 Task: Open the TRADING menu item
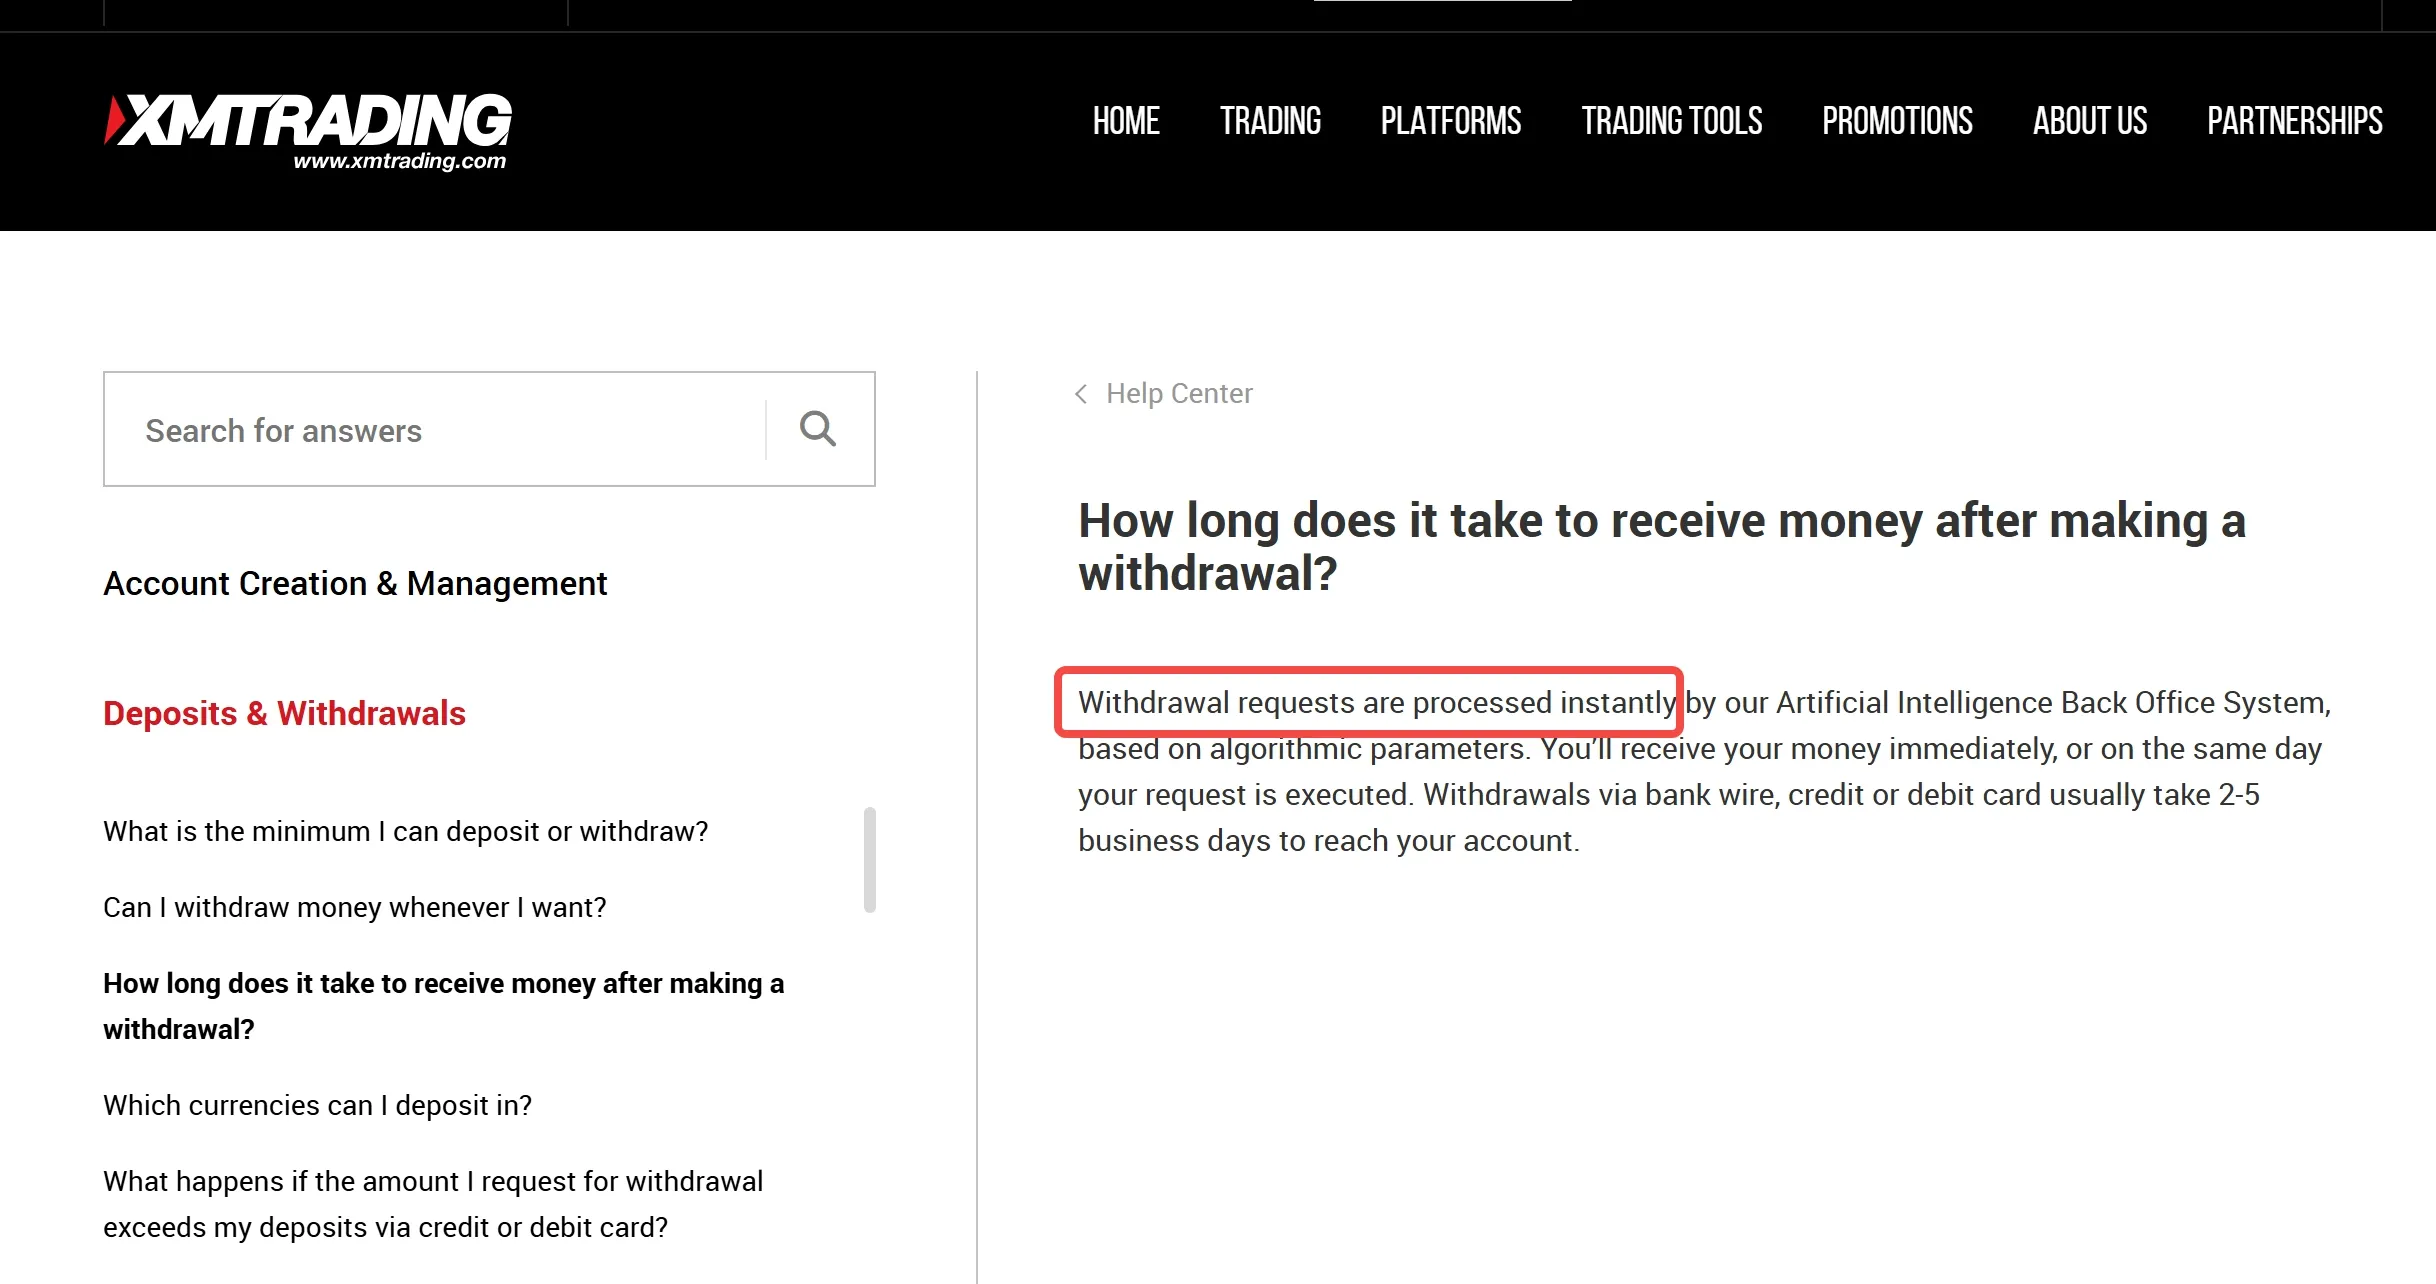tap(1270, 121)
